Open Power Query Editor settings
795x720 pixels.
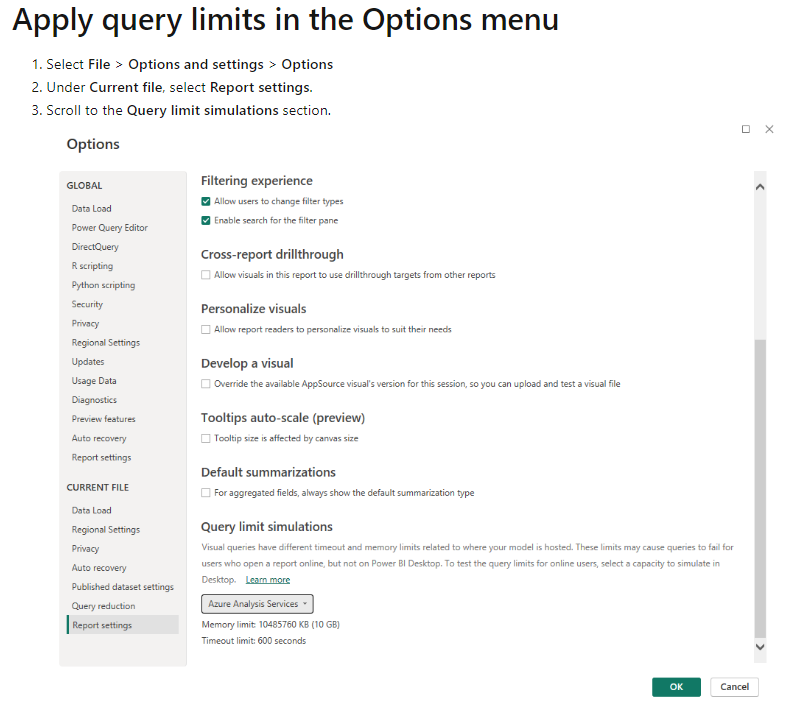[x=110, y=228]
